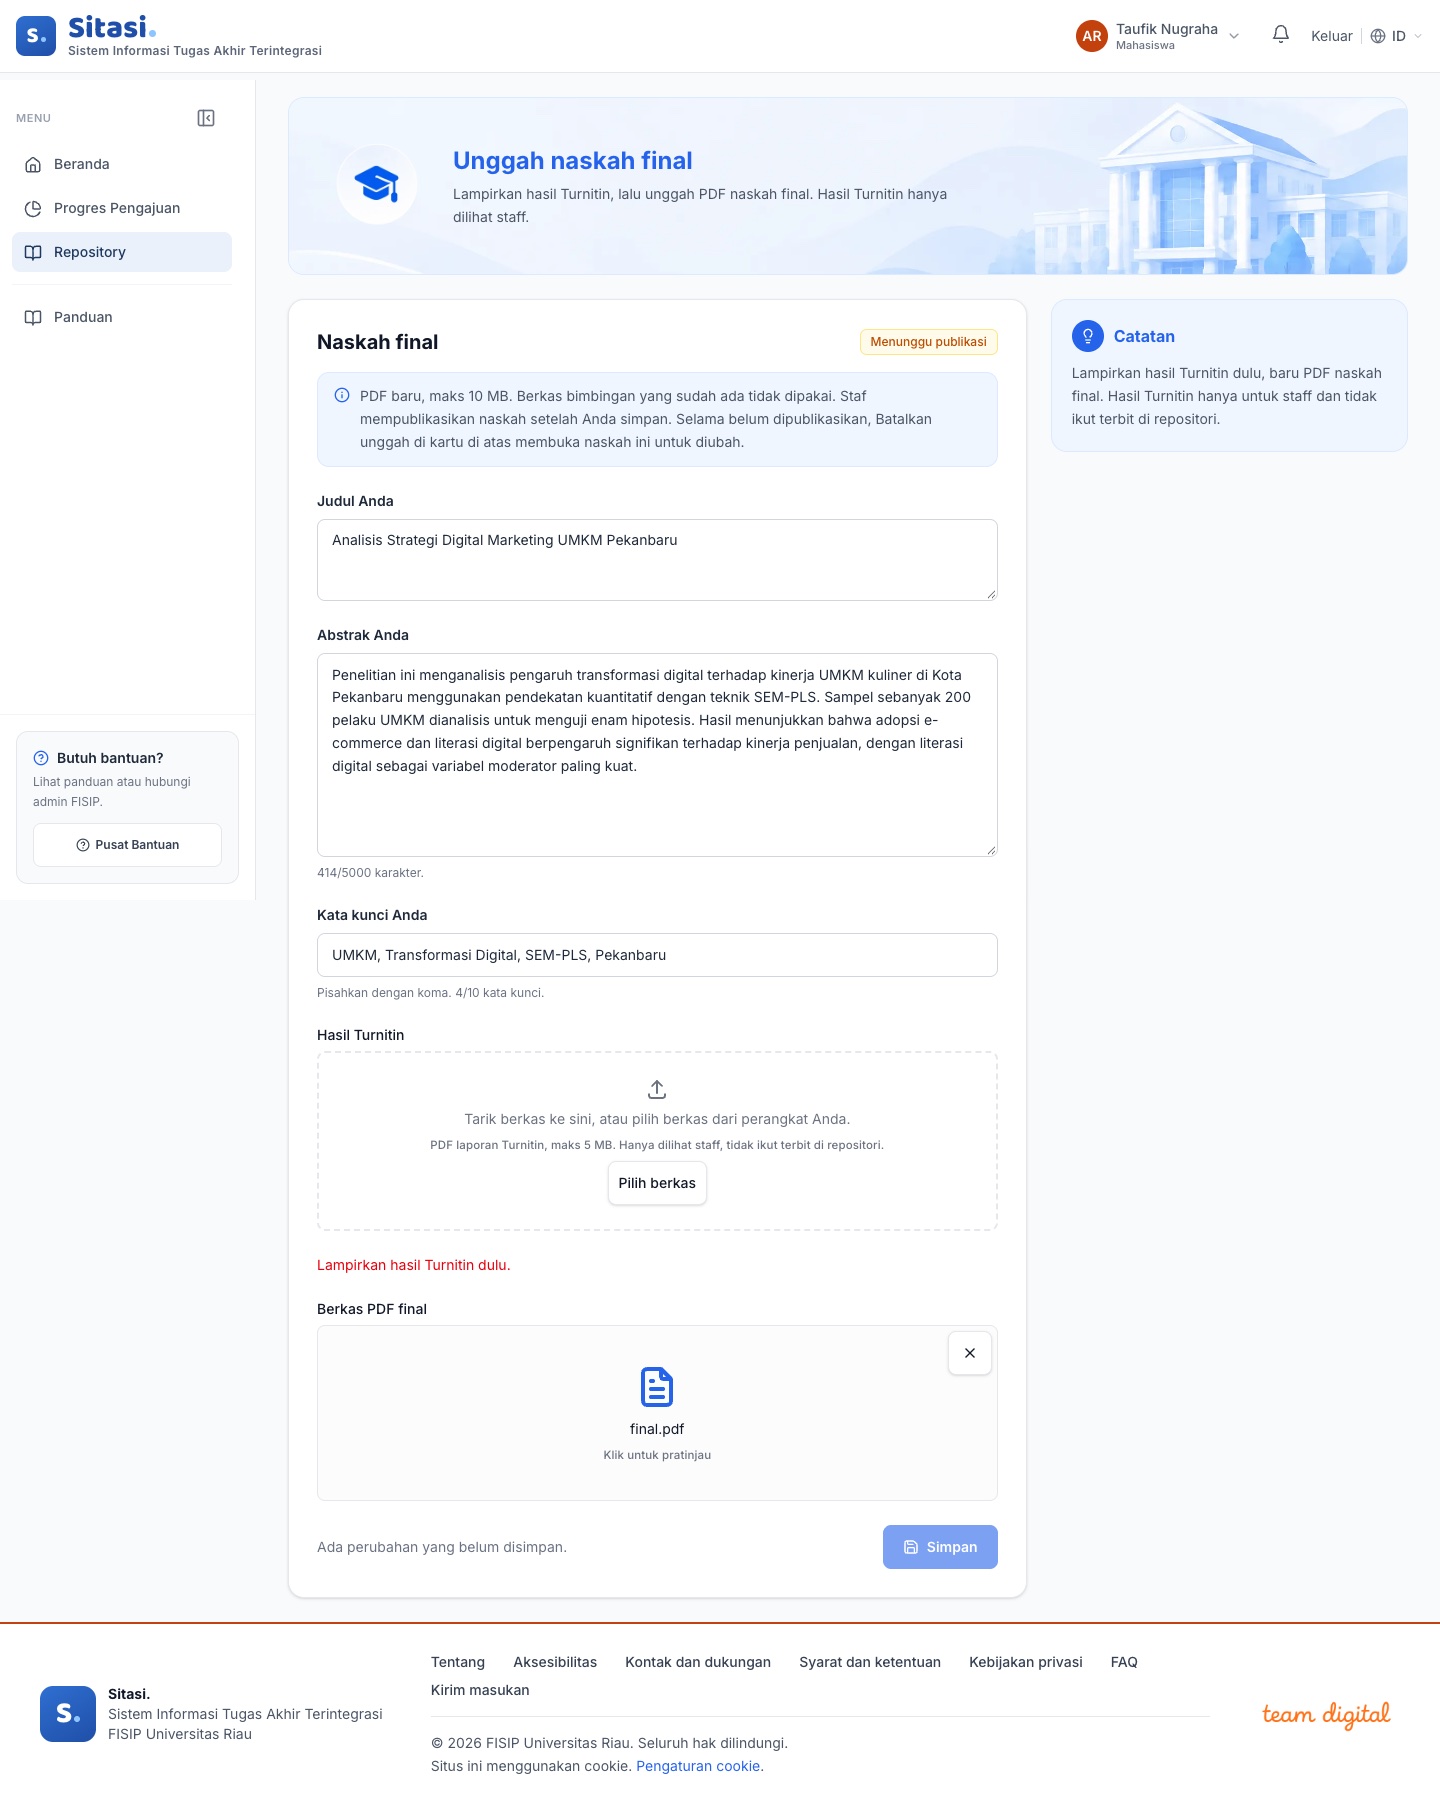This screenshot has width=1440, height=1804.
Task: Focus the Abstrak Anda text area
Action: click(x=657, y=755)
